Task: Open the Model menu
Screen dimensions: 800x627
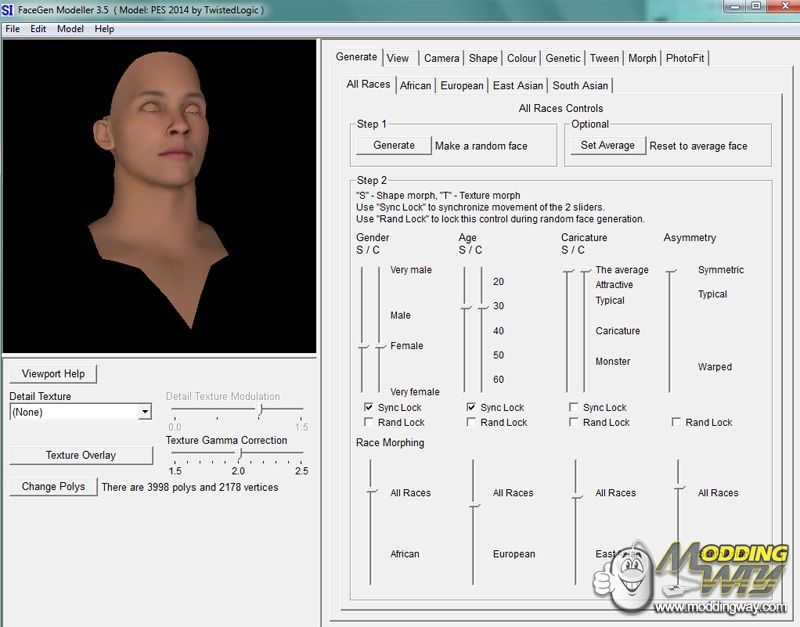Action: [70, 29]
